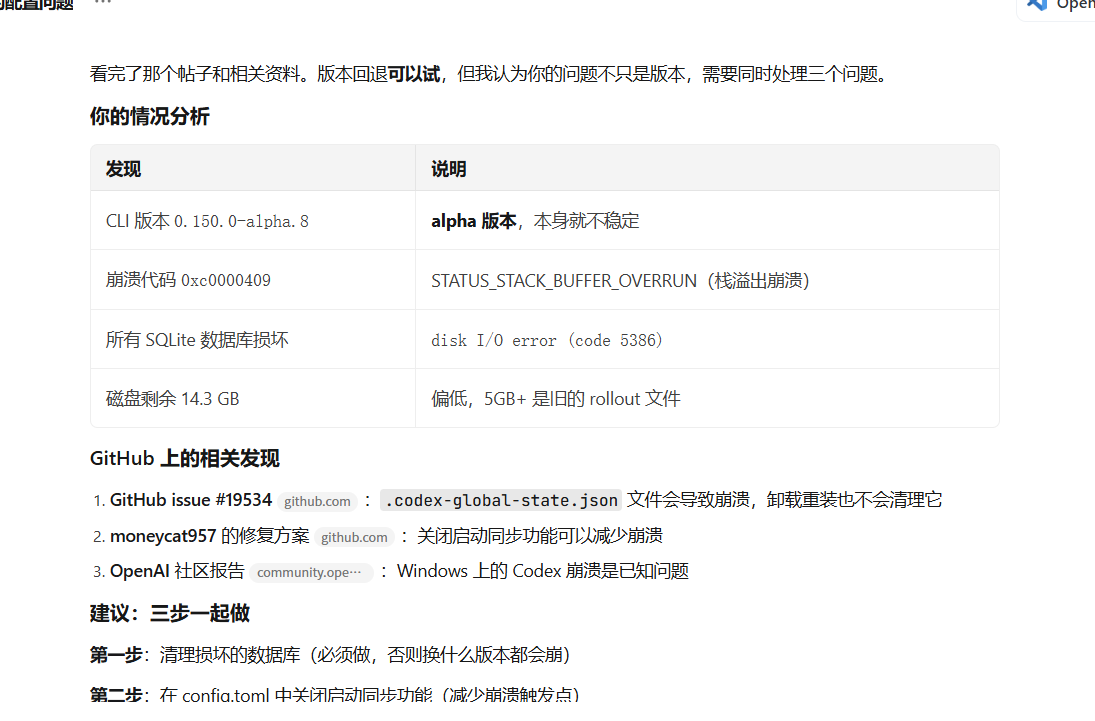Click the "发现" table column header

pos(253,168)
